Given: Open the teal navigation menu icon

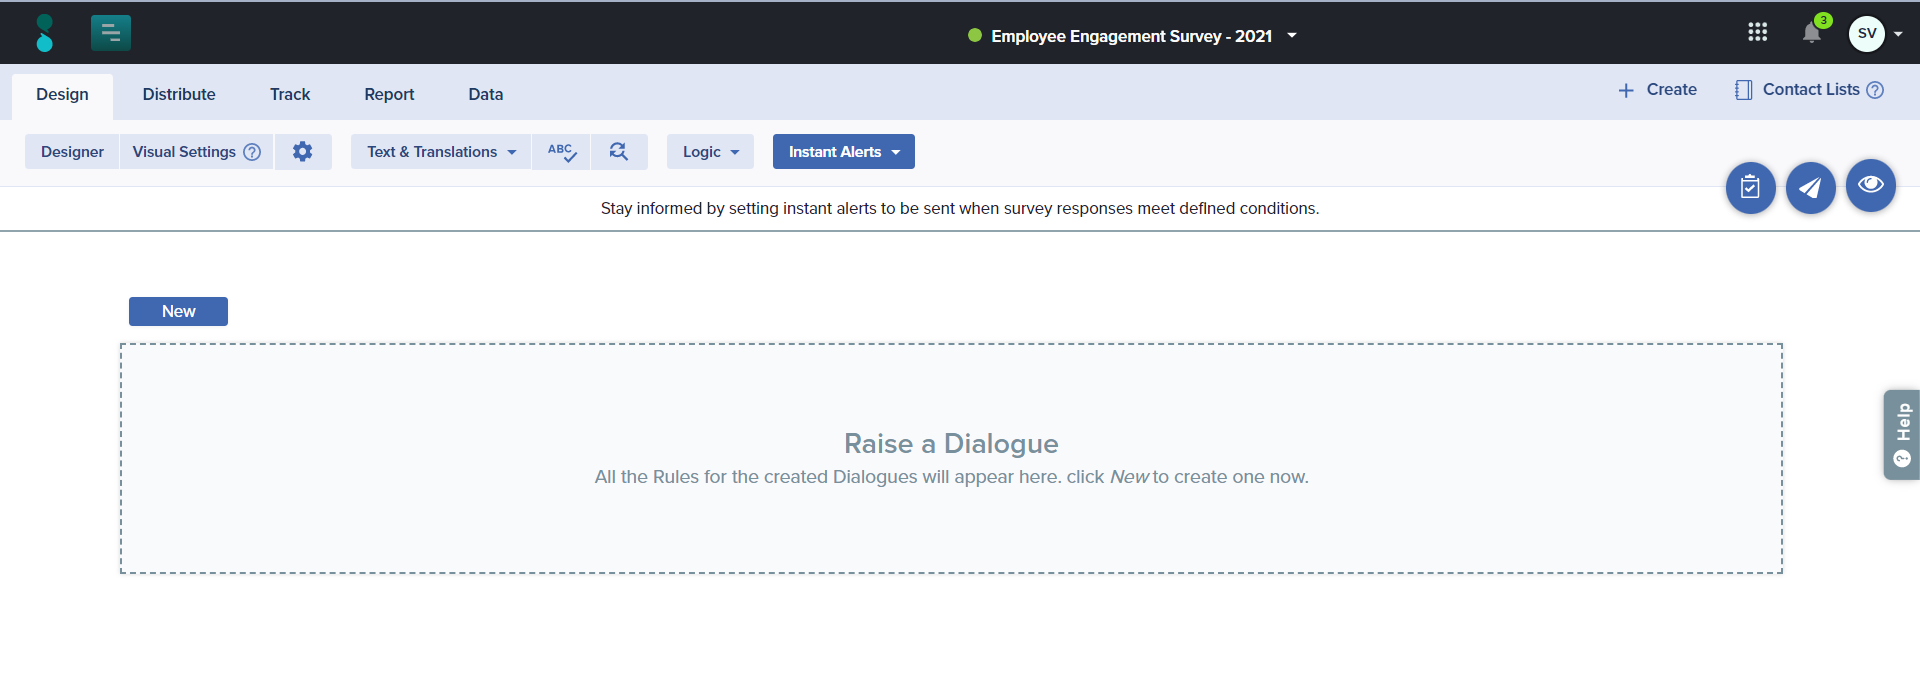Looking at the screenshot, I should (x=110, y=33).
